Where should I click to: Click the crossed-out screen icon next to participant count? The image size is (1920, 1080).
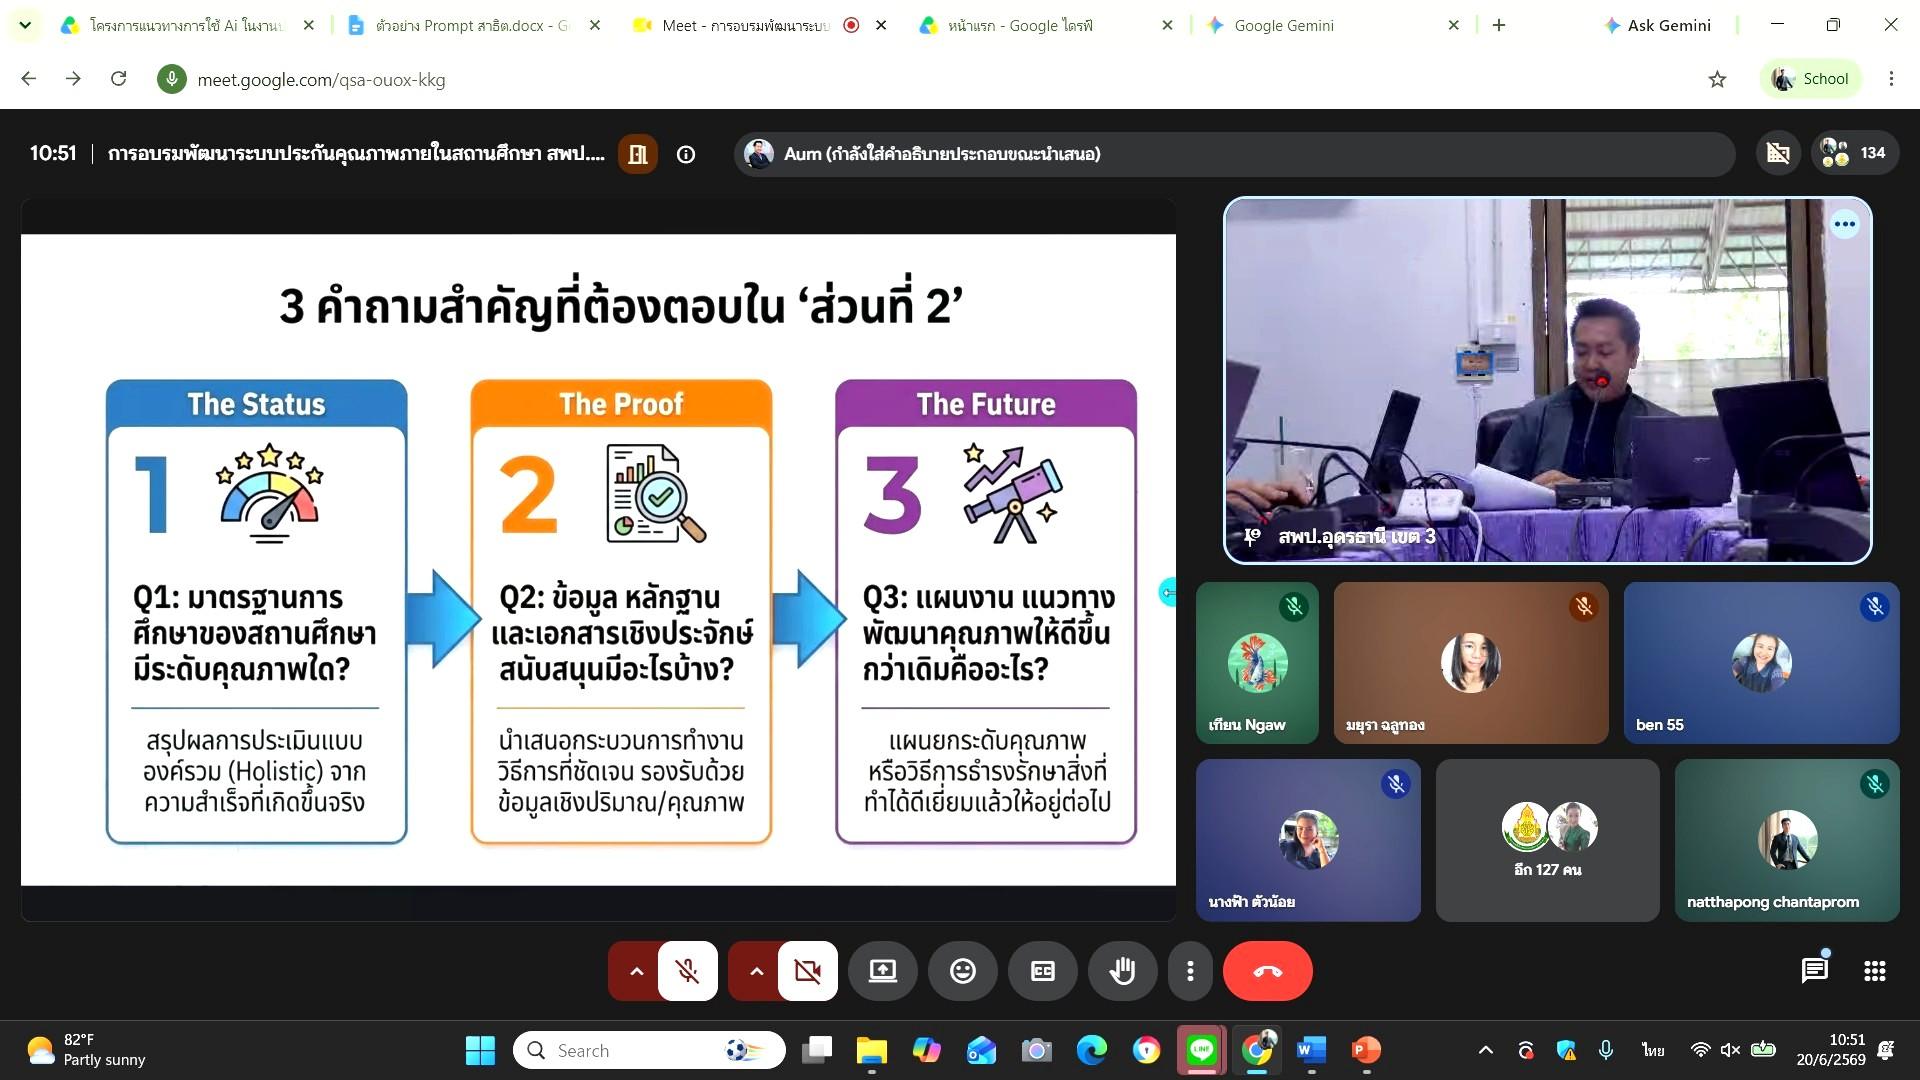click(1778, 153)
